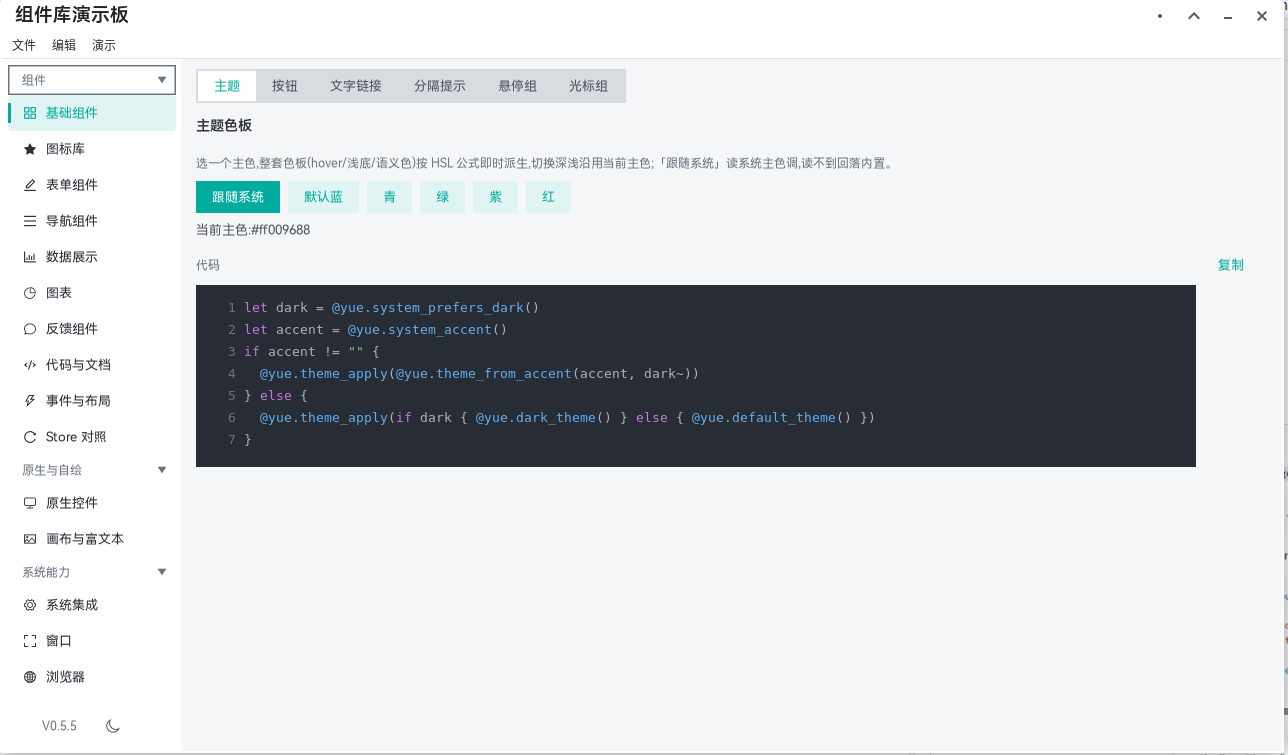Click the text 当前主色:#ff009688
The height and width of the screenshot is (755, 1288).
point(253,230)
